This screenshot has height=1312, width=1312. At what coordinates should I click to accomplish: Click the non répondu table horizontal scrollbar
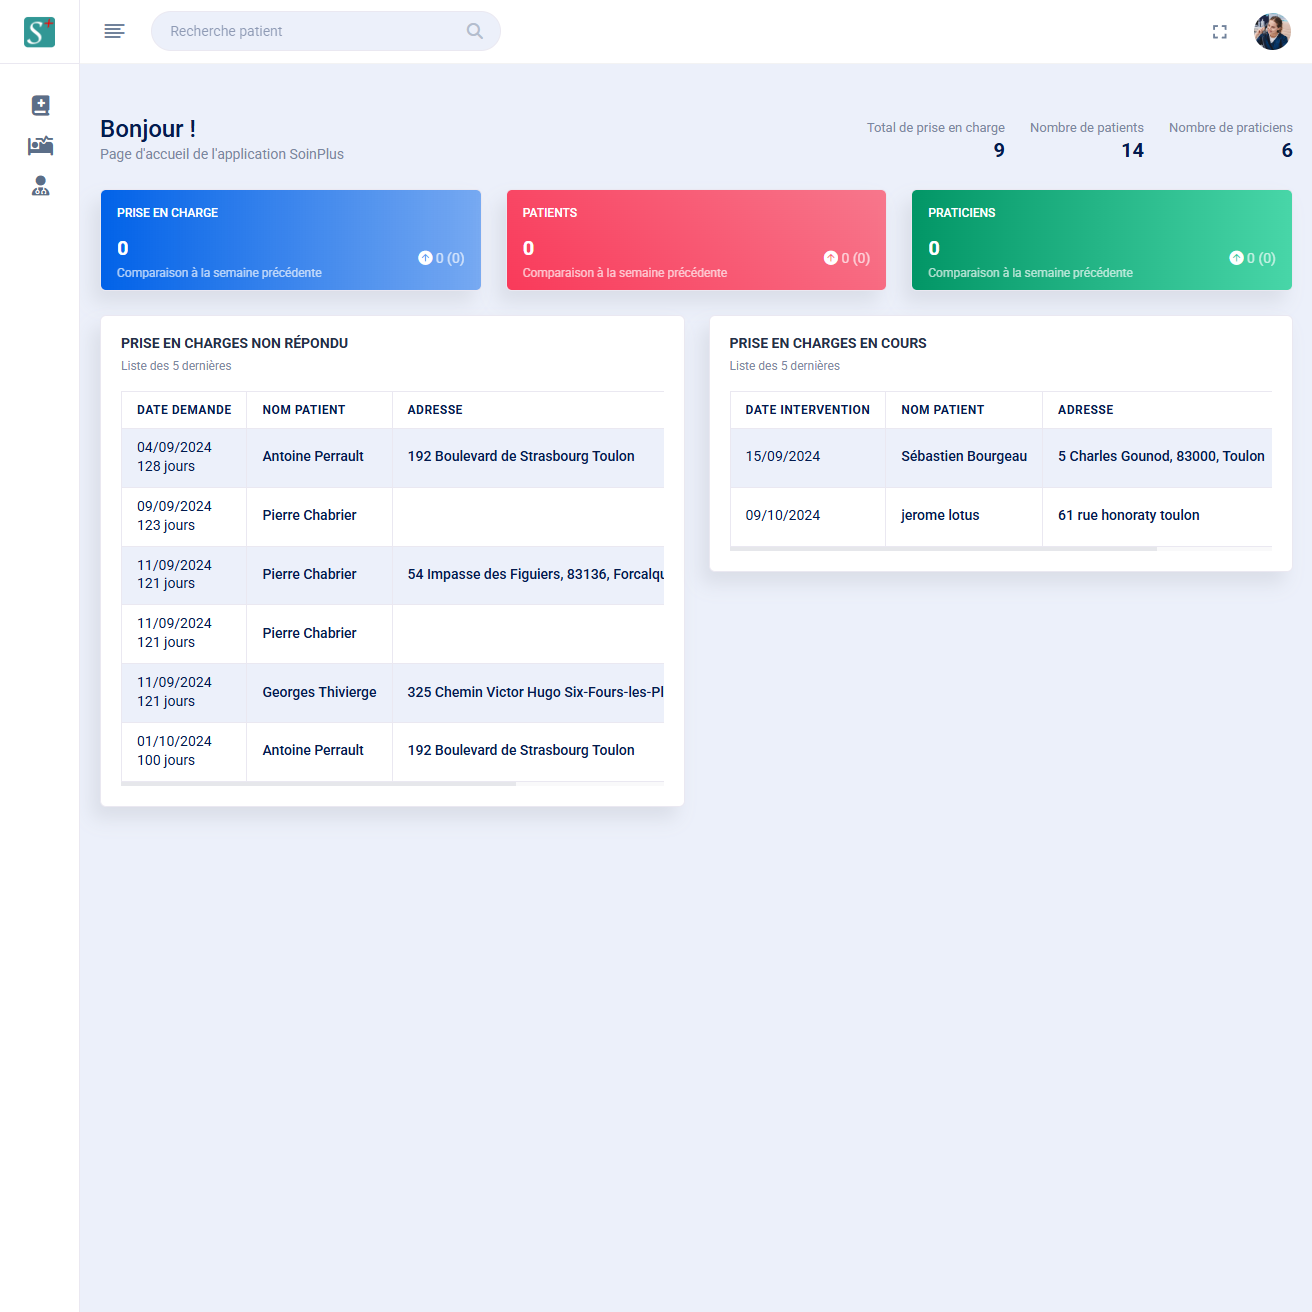click(318, 784)
